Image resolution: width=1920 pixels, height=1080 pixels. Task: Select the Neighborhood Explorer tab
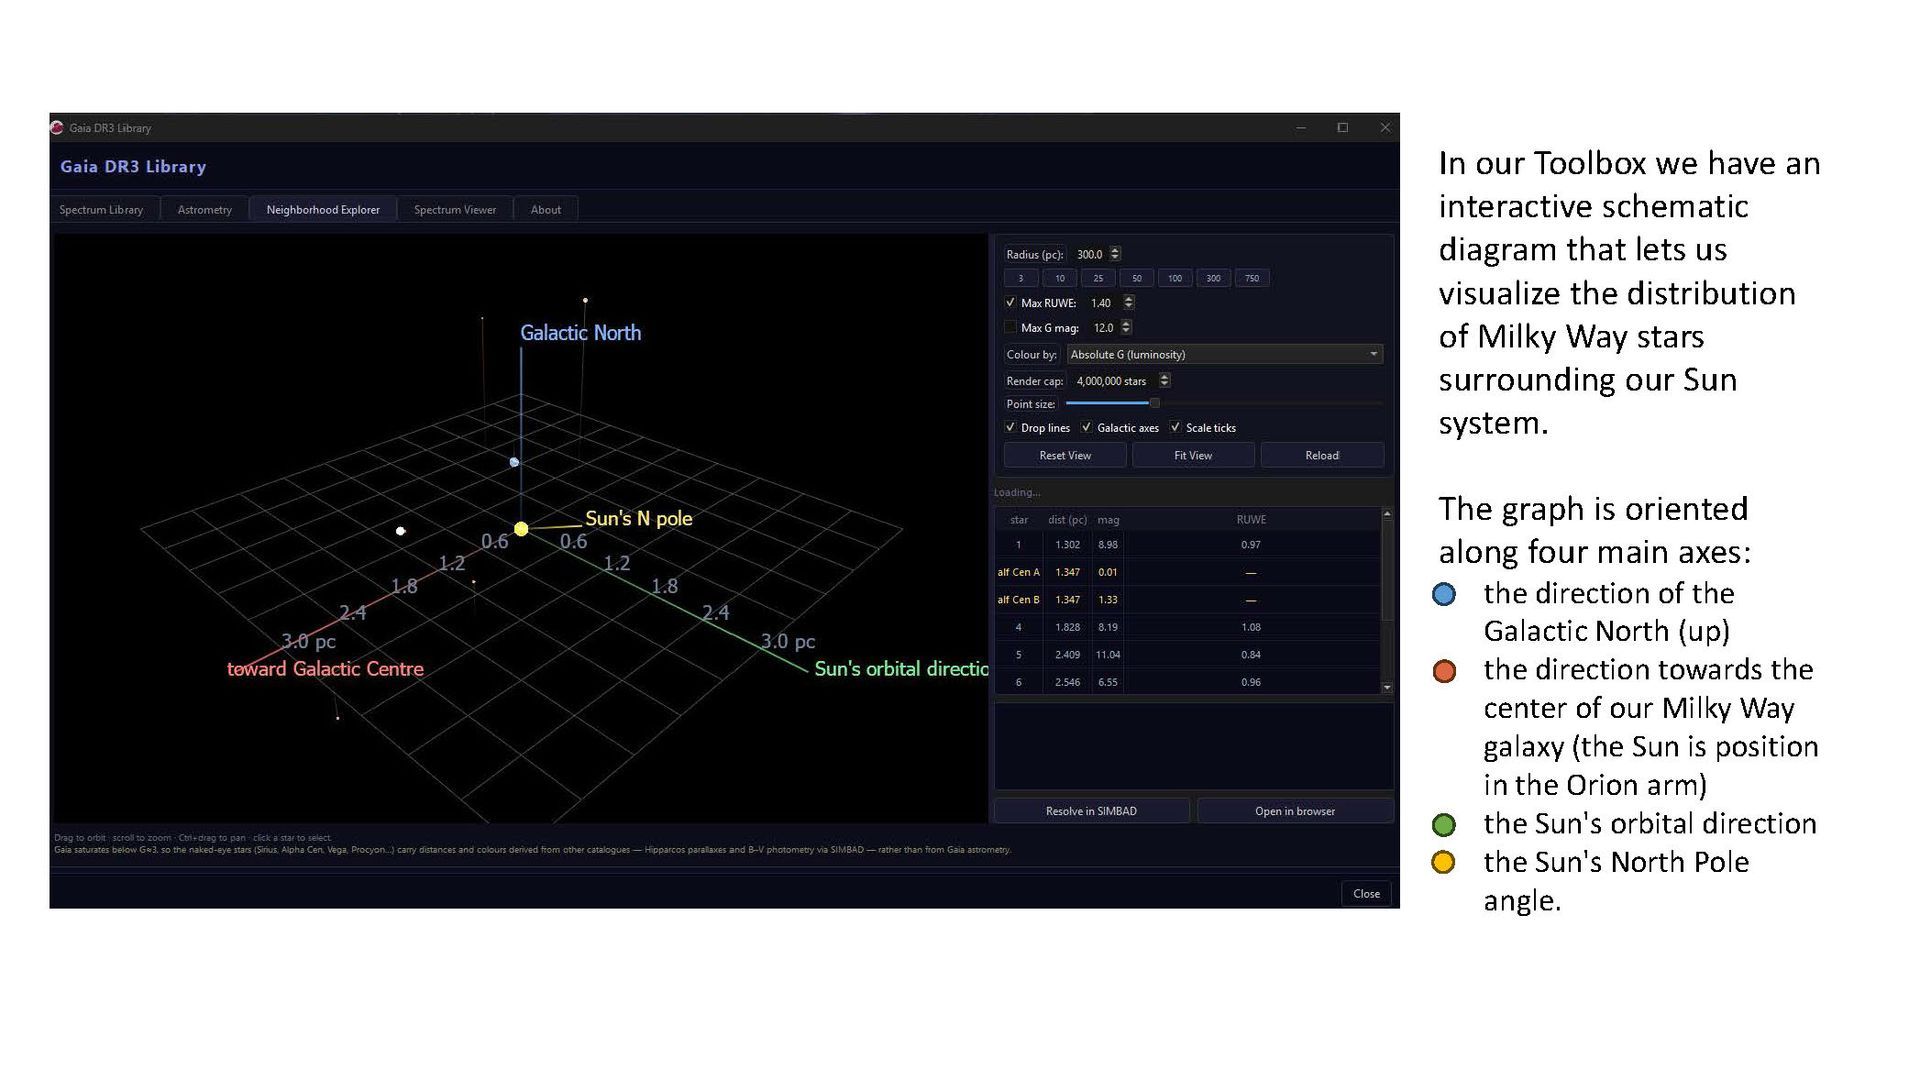tap(323, 210)
